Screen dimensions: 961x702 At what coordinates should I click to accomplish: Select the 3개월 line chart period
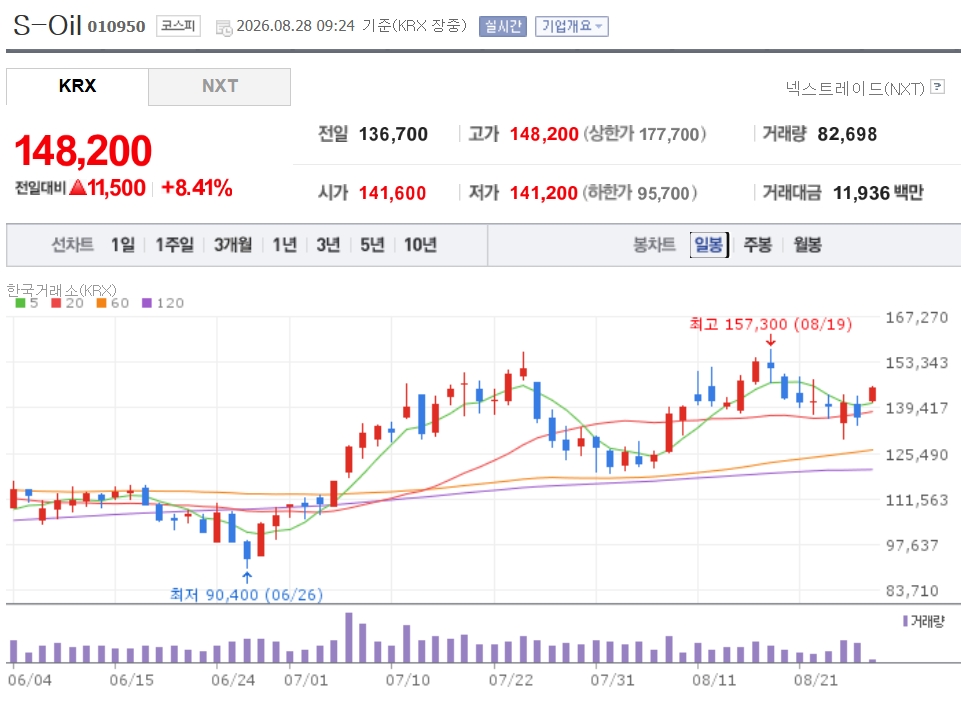click(233, 245)
